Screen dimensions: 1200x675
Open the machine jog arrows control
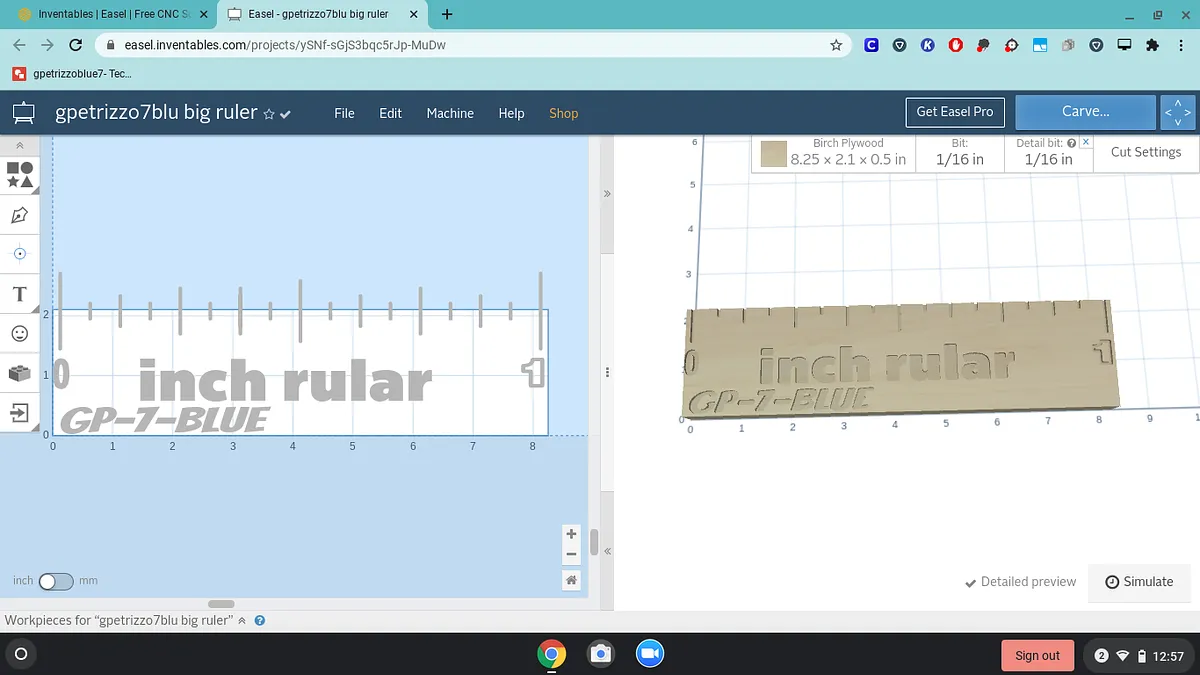pyautogui.click(x=1177, y=113)
